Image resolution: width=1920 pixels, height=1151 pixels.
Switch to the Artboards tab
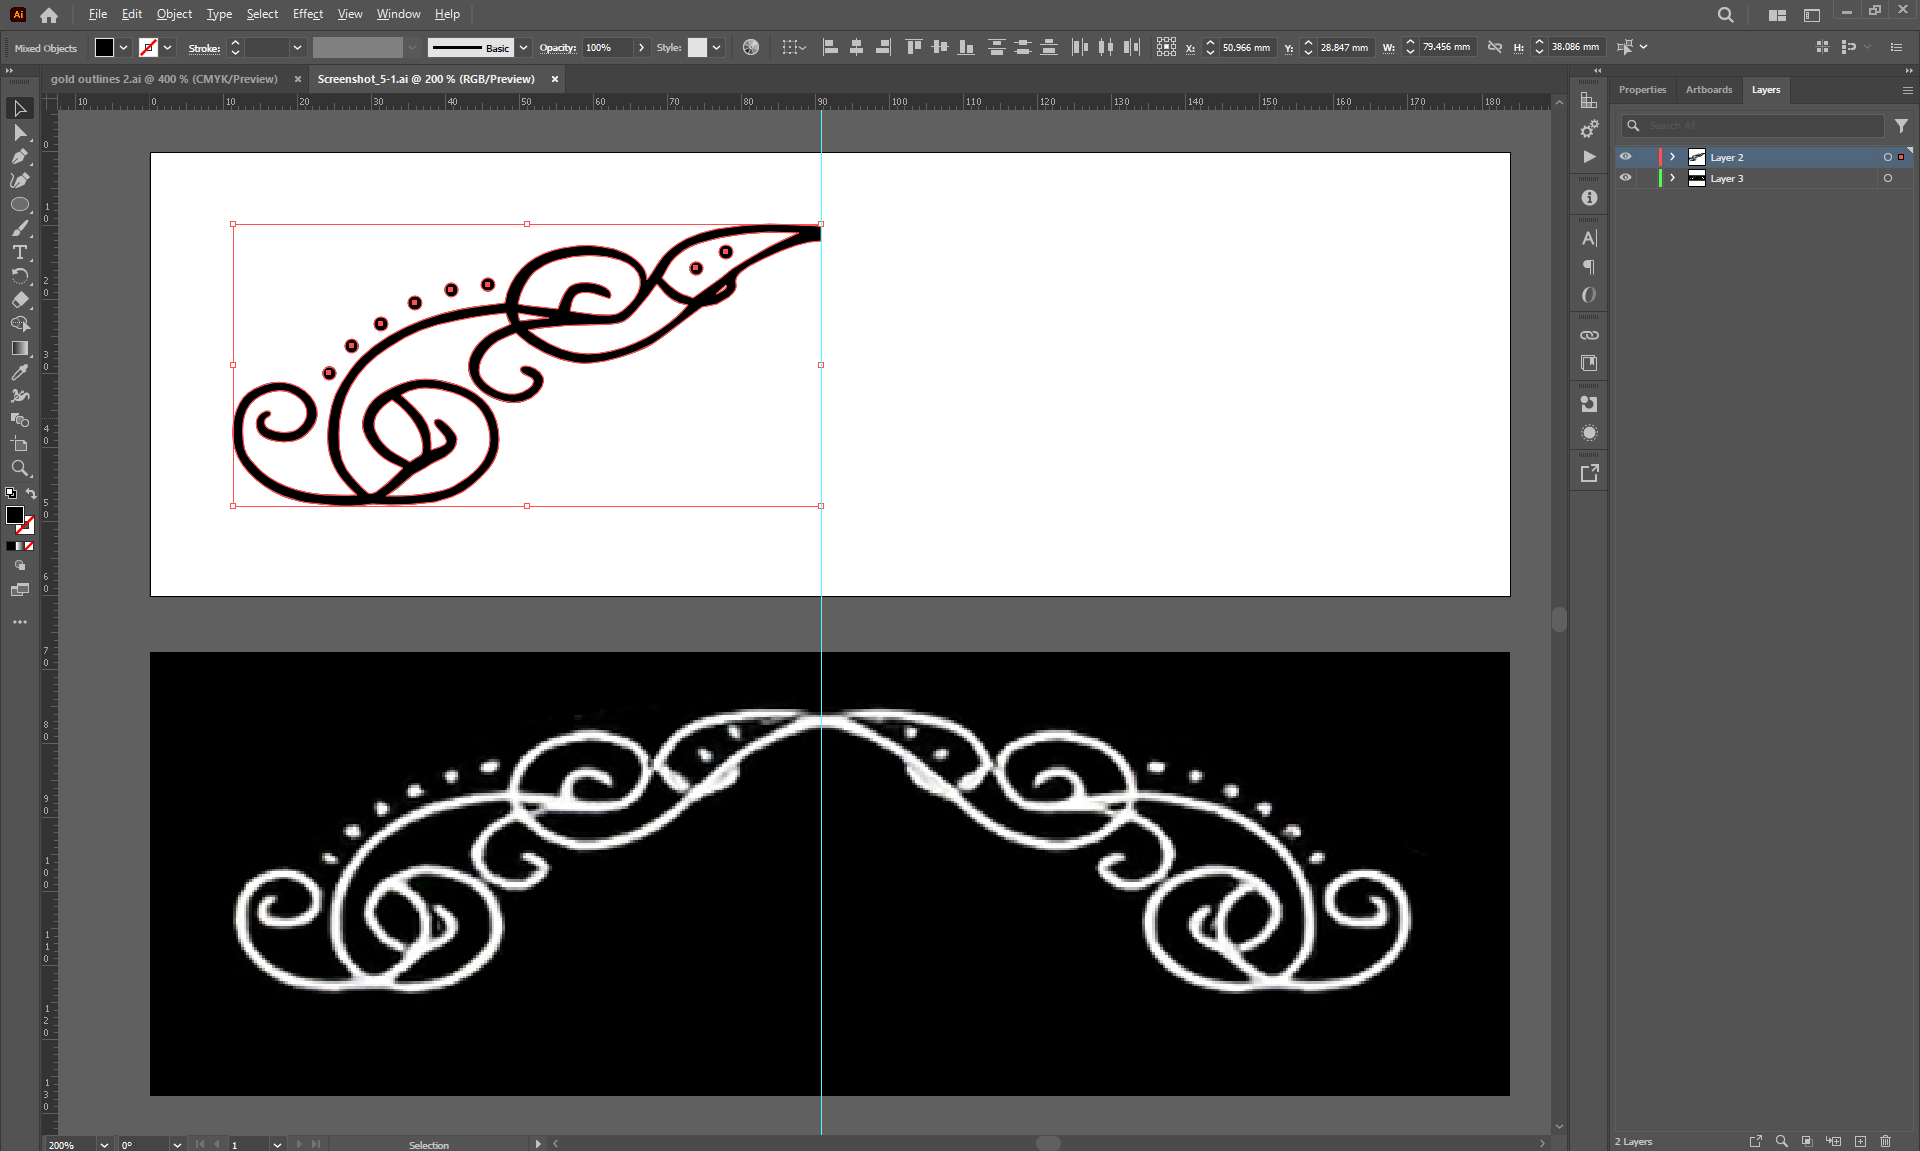1708,90
